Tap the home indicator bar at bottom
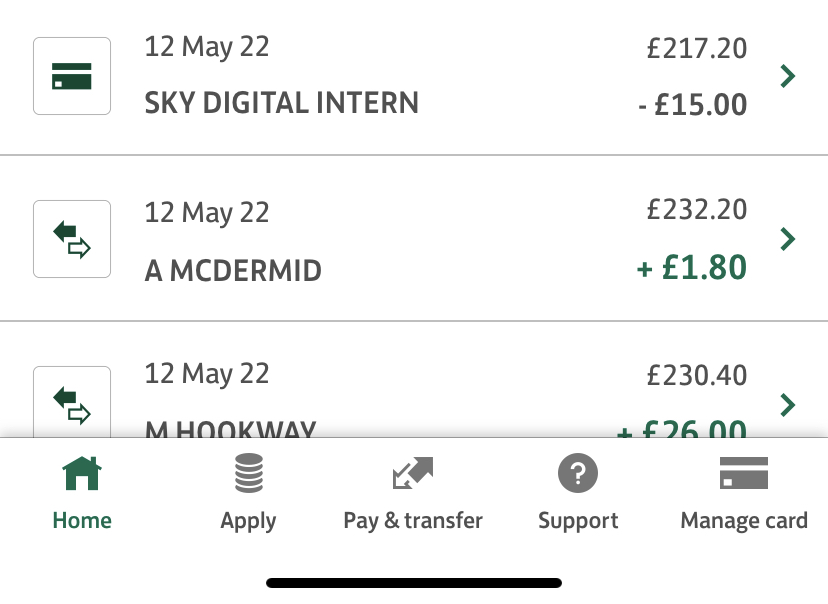This screenshot has height=604, width=828. click(x=413, y=582)
